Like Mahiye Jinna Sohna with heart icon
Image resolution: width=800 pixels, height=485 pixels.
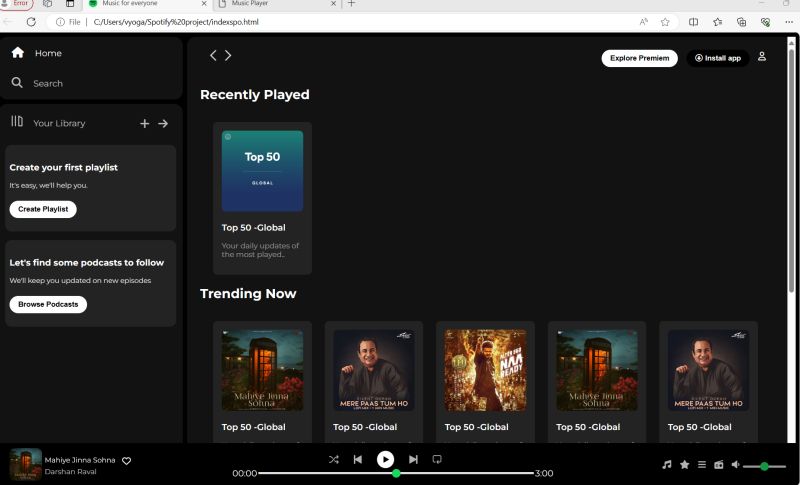pos(127,461)
